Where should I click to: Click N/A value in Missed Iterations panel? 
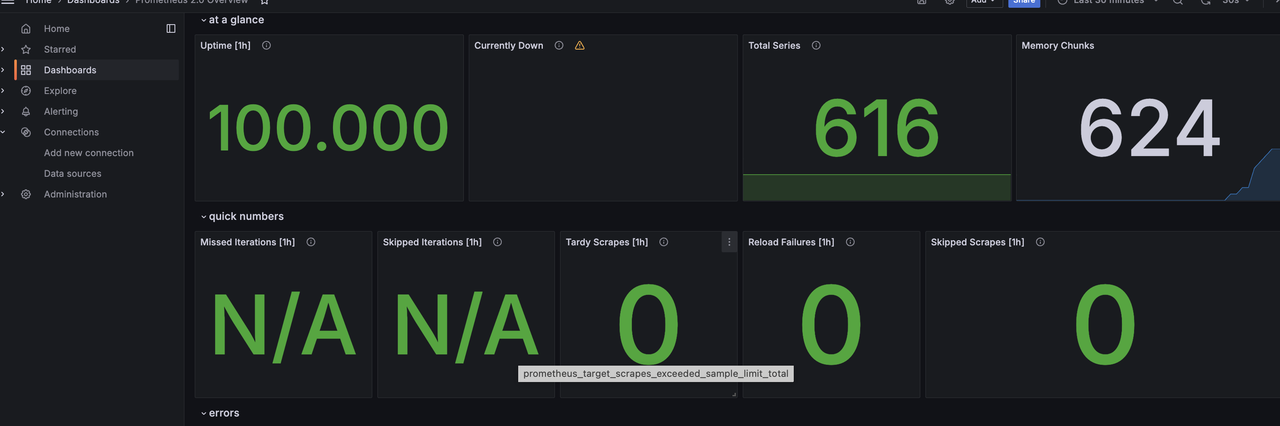tap(283, 324)
